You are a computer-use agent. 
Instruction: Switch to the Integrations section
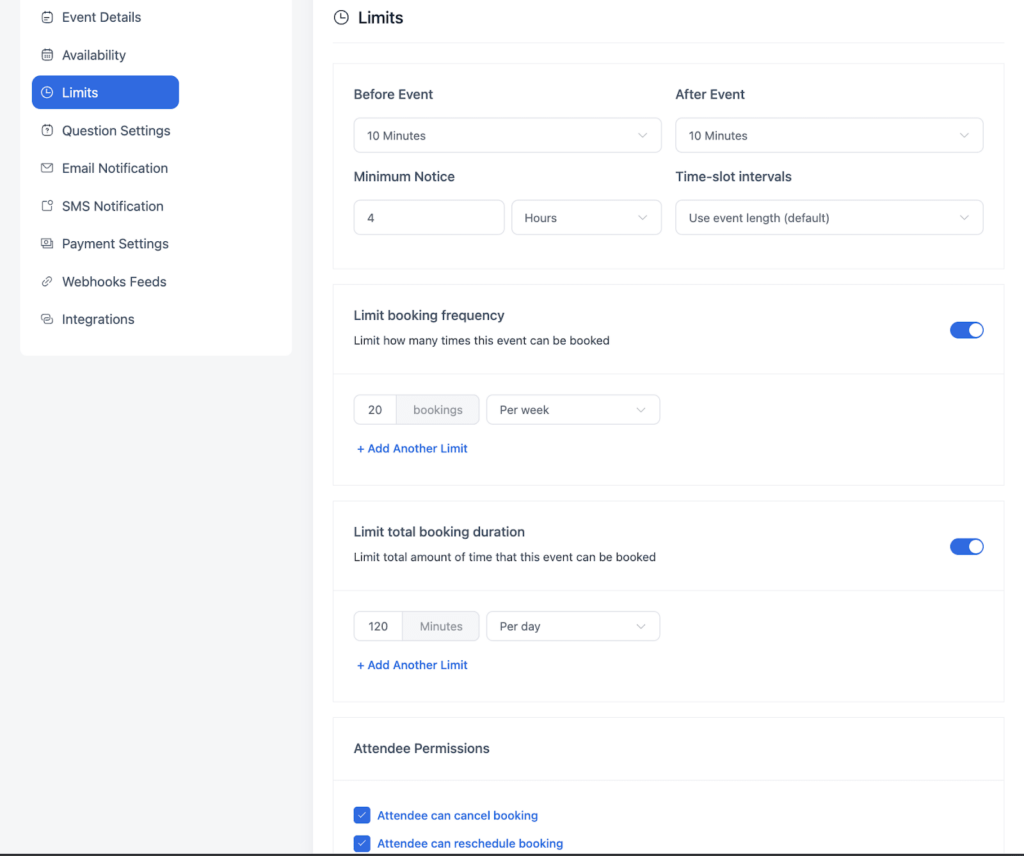tap(47, 319)
